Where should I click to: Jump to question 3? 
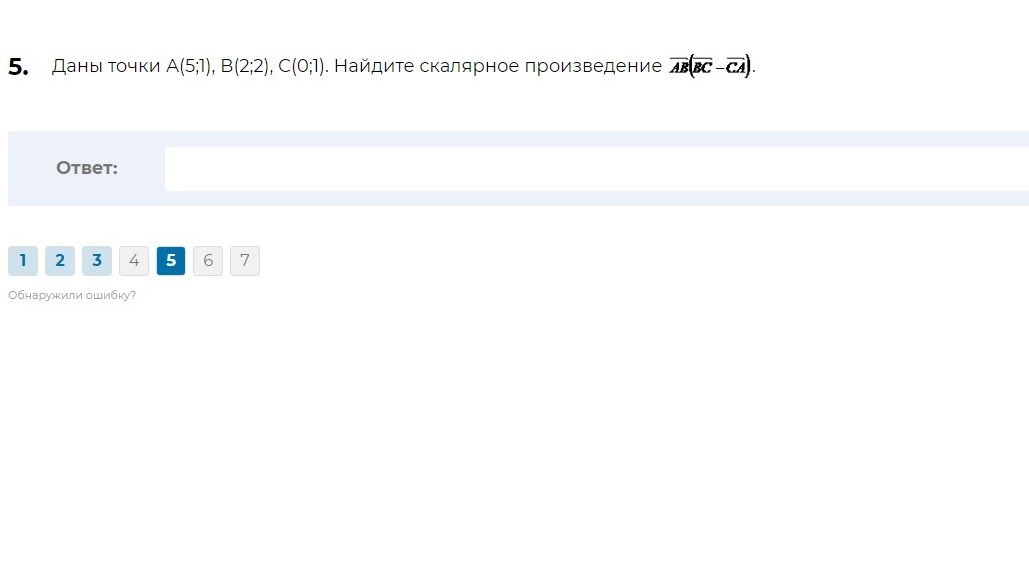tap(97, 261)
